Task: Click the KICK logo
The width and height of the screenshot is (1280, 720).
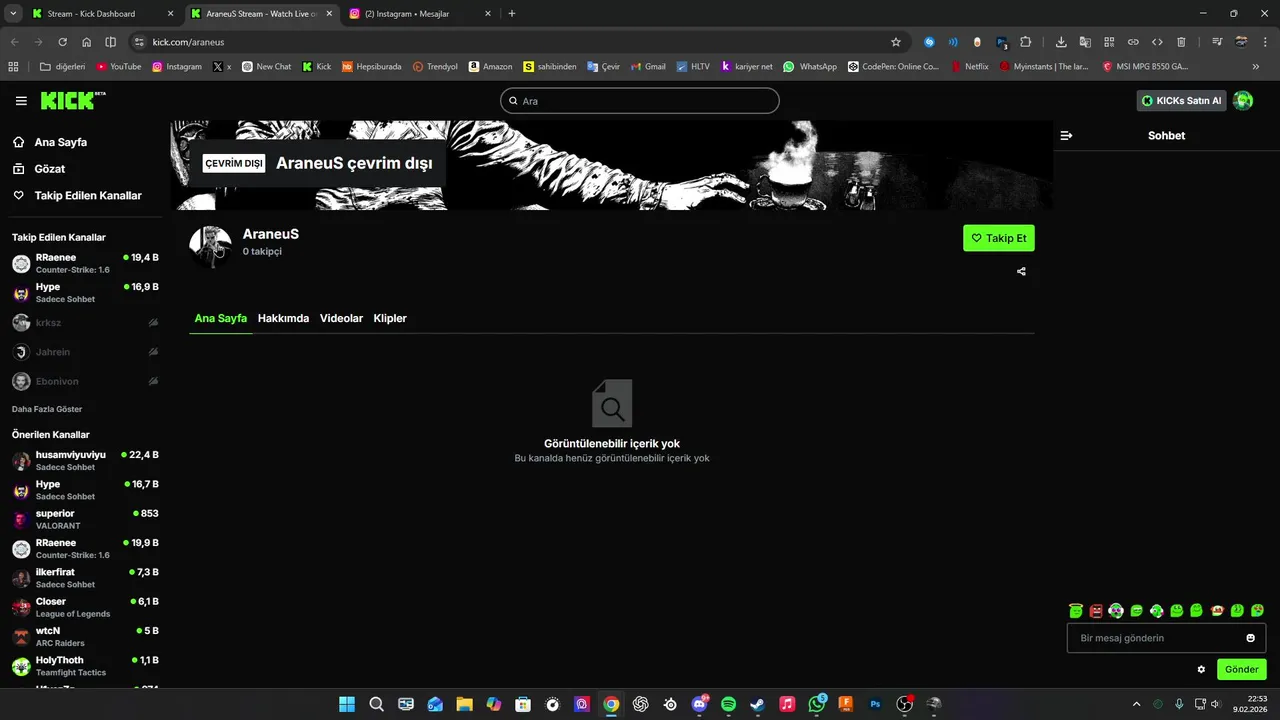Action: (x=72, y=100)
